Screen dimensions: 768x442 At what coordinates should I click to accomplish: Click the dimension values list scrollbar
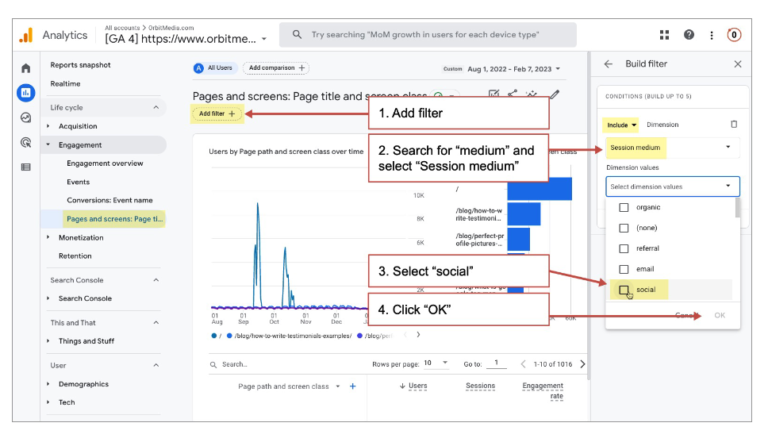pos(738,208)
